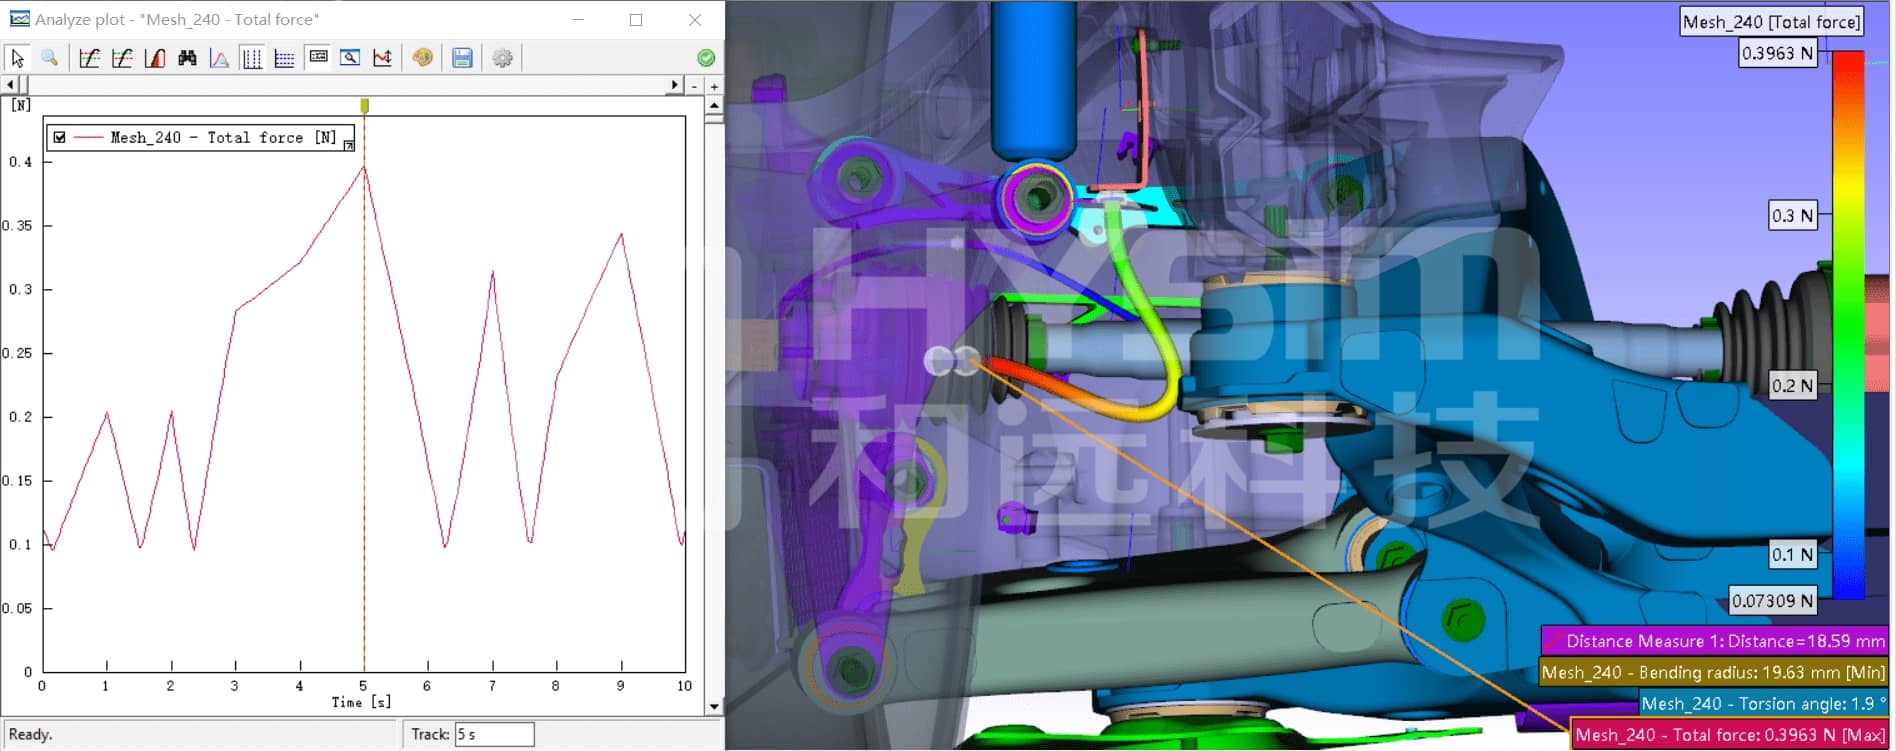Click the legend box expand corner icon
The image size is (1896, 751).
pos(348,146)
